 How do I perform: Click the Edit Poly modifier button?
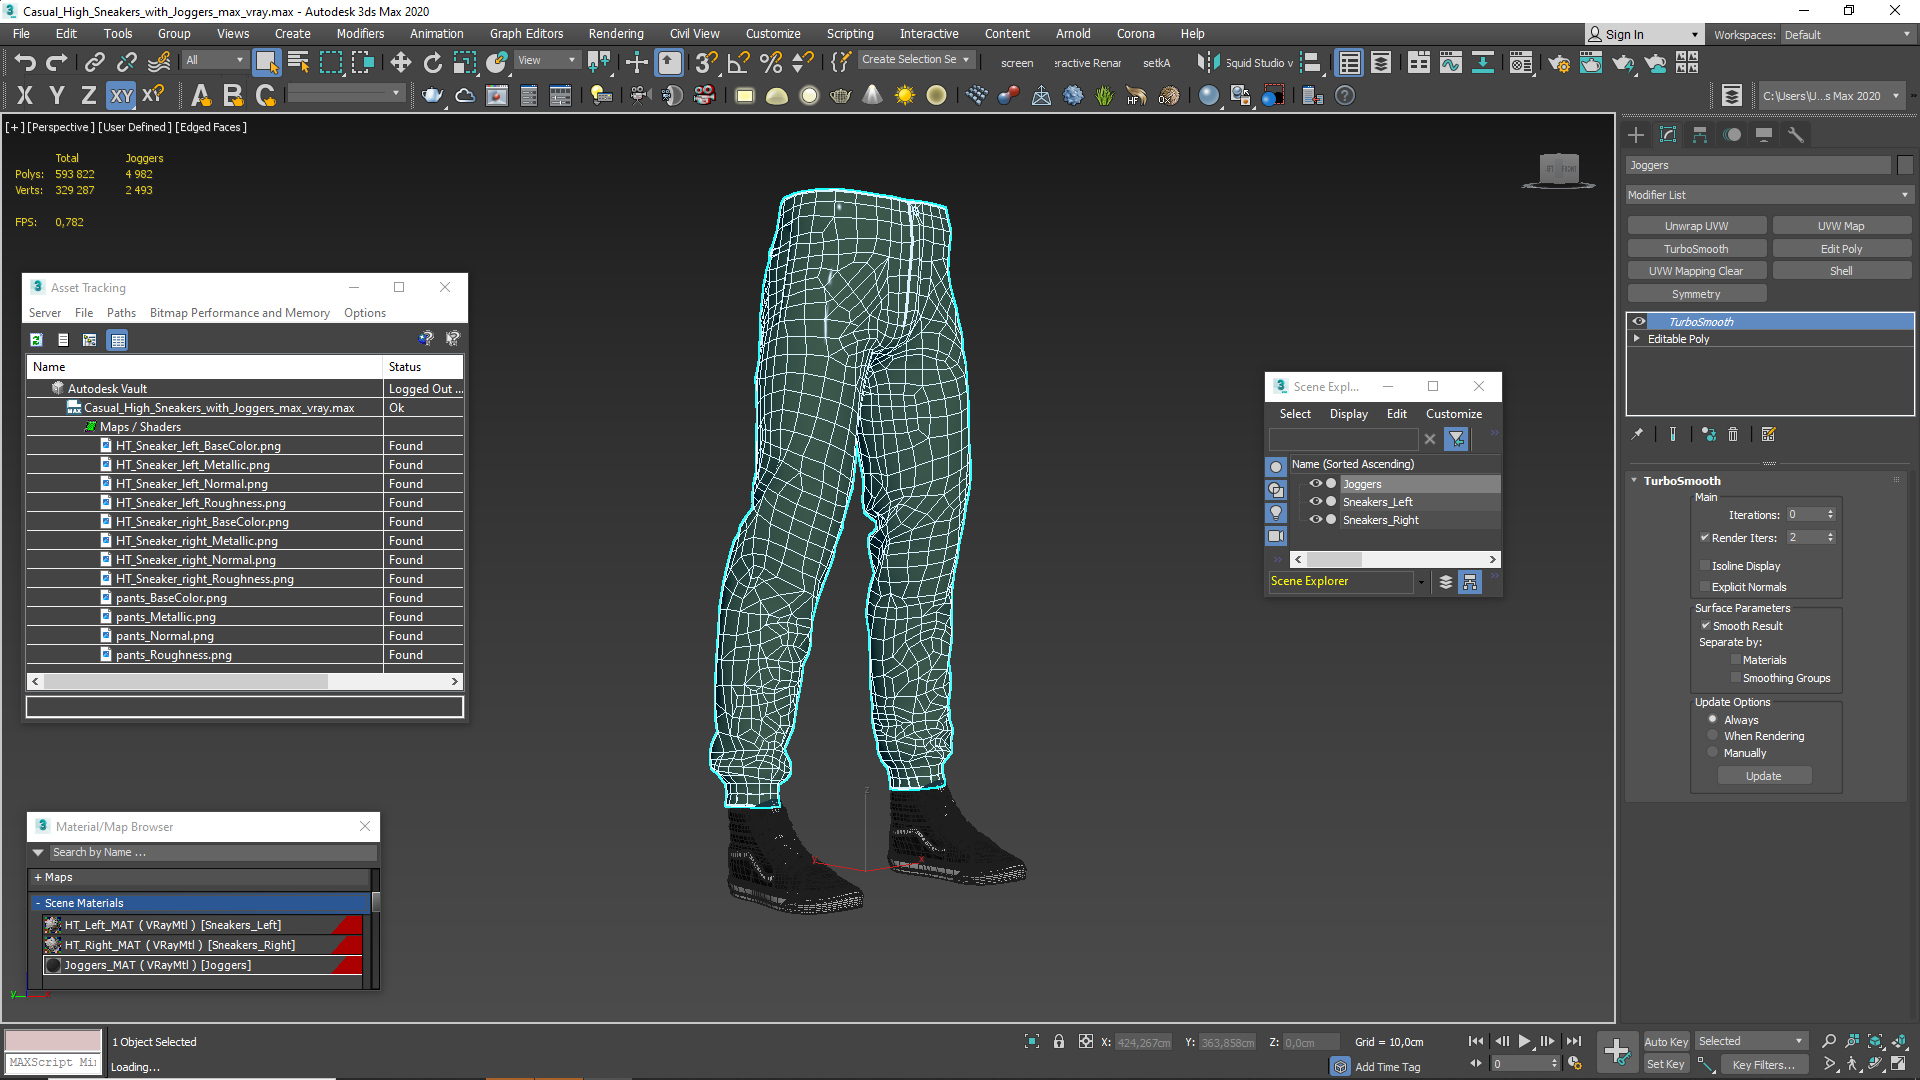click(x=1841, y=249)
